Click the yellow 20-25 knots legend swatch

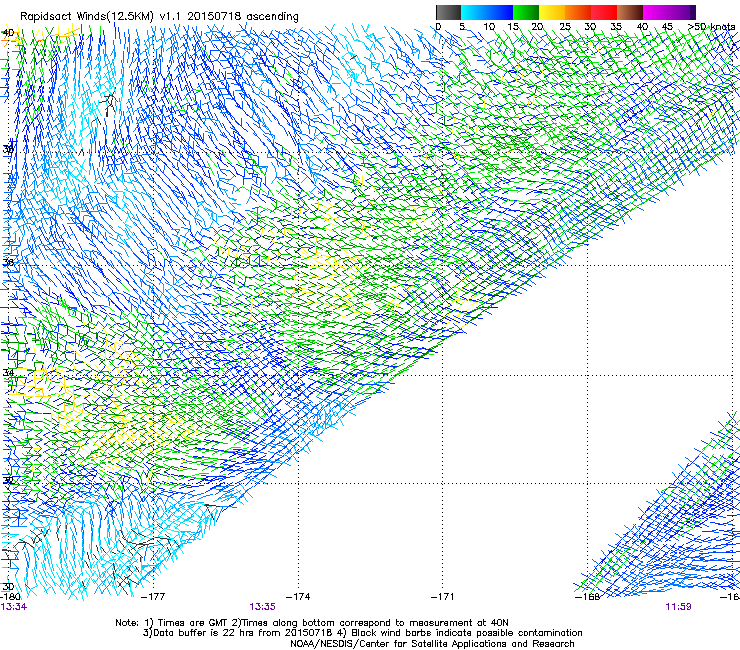click(x=552, y=12)
